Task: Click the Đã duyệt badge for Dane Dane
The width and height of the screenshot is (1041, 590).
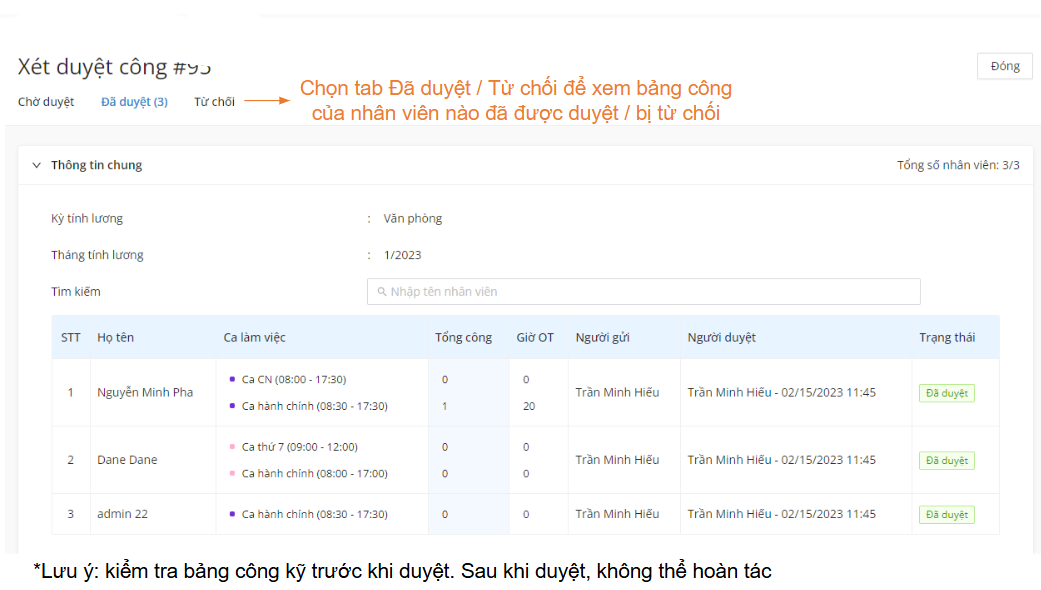Action: pos(946,461)
